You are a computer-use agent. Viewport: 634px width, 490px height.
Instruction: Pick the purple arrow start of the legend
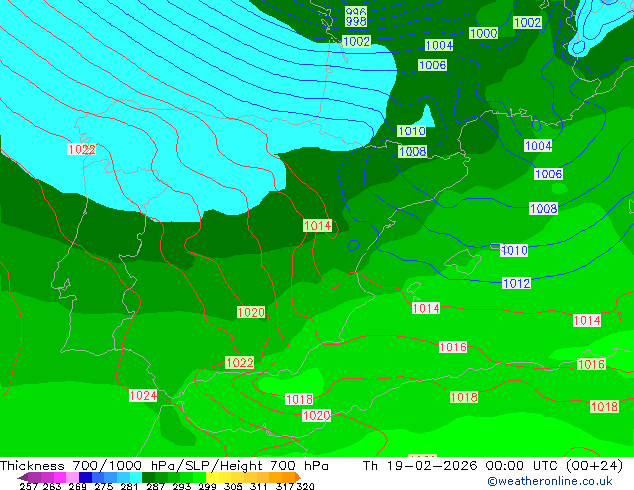point(23,477)
